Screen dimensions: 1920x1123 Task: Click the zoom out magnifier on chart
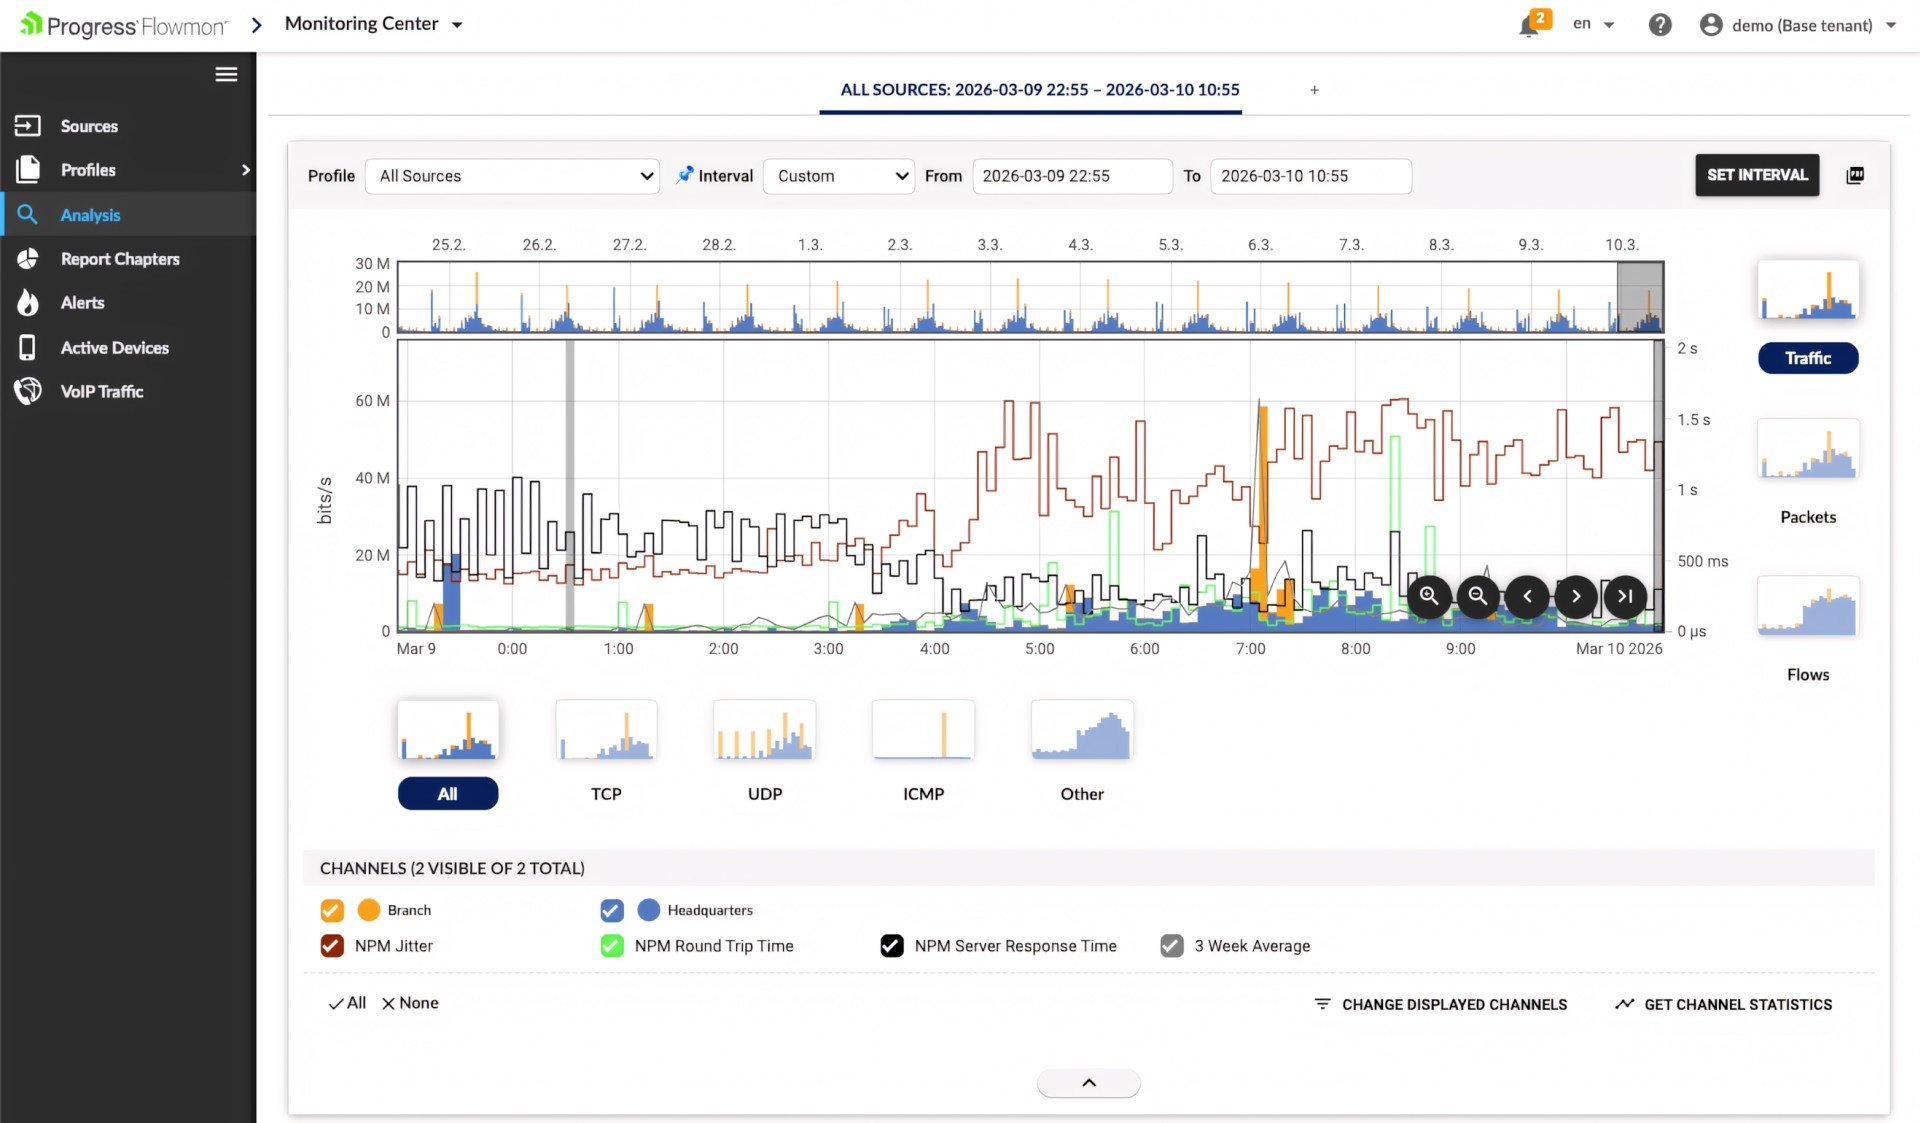tap(1478, 596)
